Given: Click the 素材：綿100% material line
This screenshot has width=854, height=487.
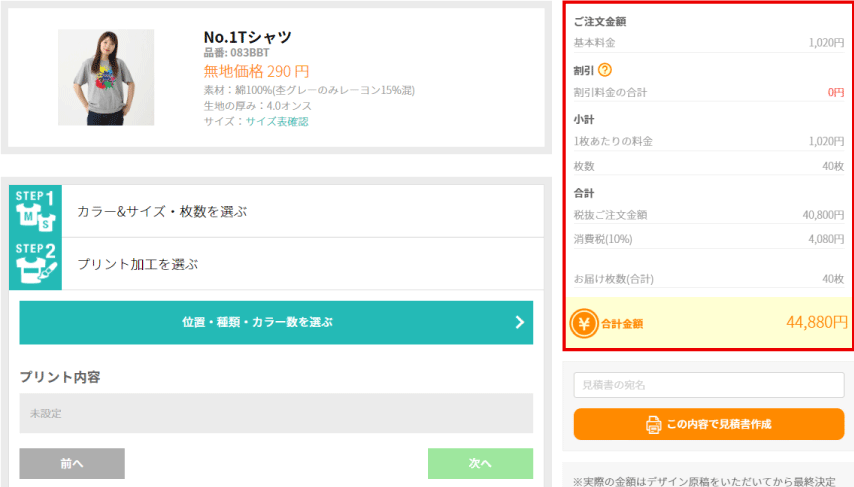Looking at the screenshot, I should click(x=309, y=90).
